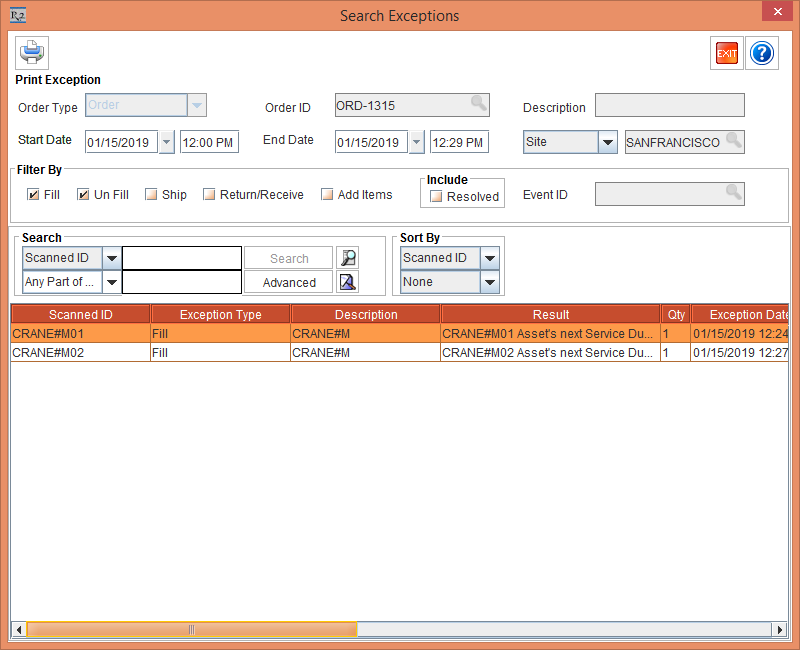Image resolution: width=800 pixels, height=650 pixels.
Task: Select the CRANE#M02 row in the table
Action: pos(80,352)
